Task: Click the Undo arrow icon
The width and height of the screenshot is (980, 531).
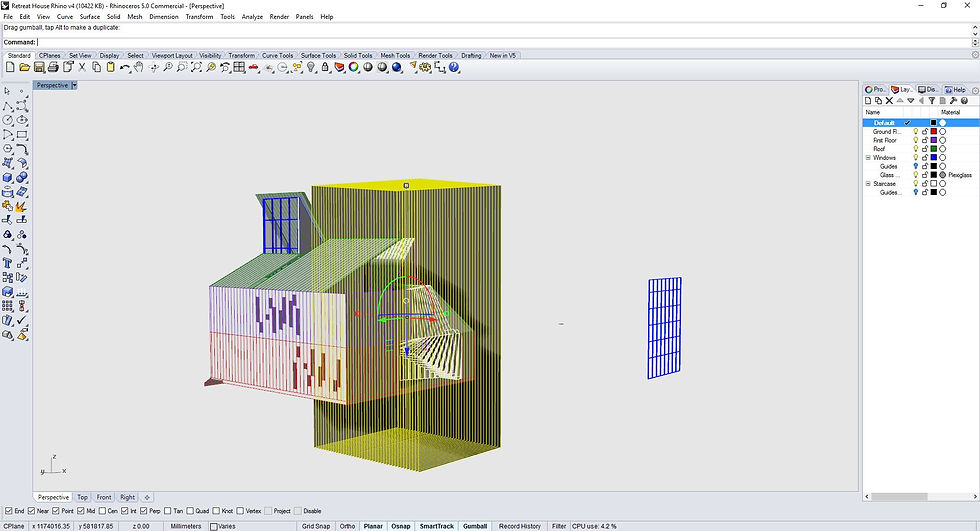Action: point(125,67)
